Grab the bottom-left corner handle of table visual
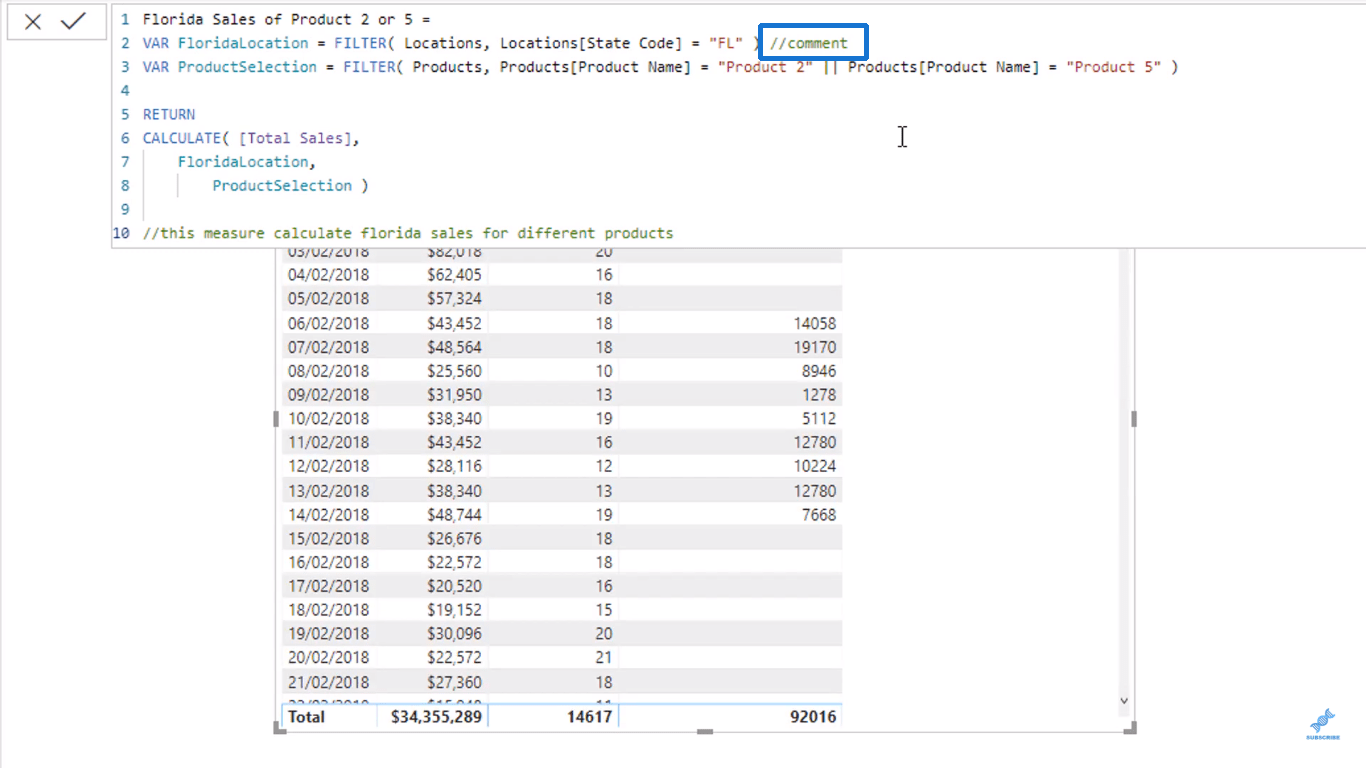Viewport: 1366px width, 768px height. (x=279, y=729)
